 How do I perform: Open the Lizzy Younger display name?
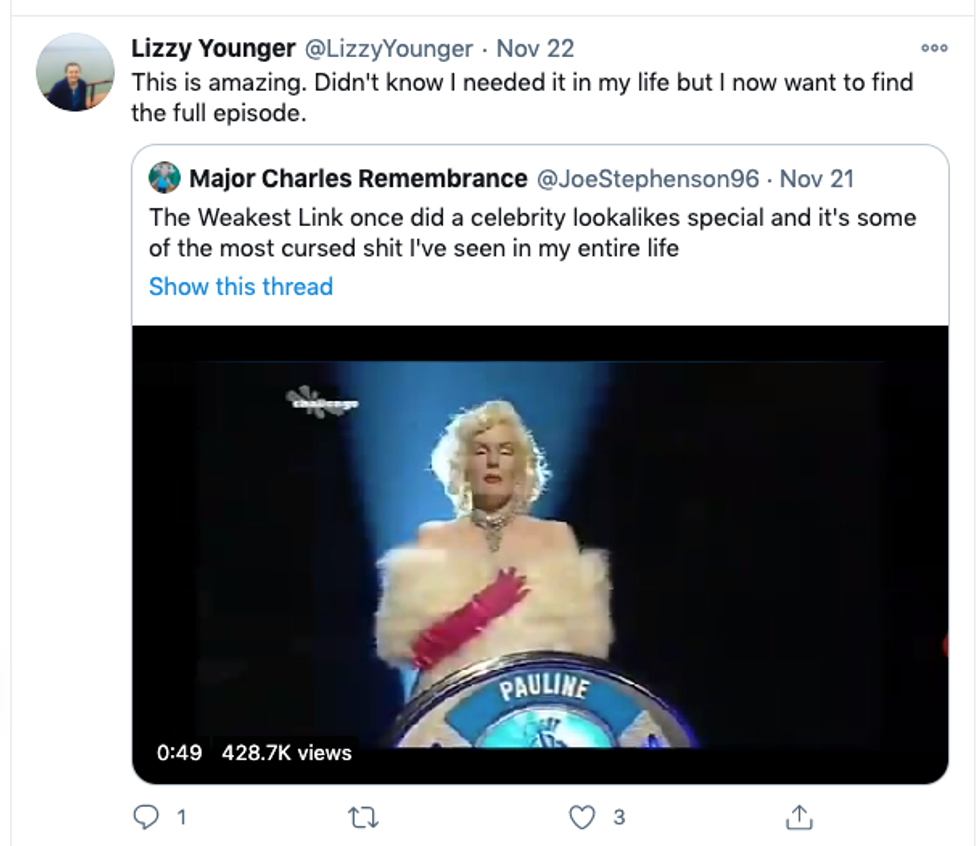pos(213,48)
